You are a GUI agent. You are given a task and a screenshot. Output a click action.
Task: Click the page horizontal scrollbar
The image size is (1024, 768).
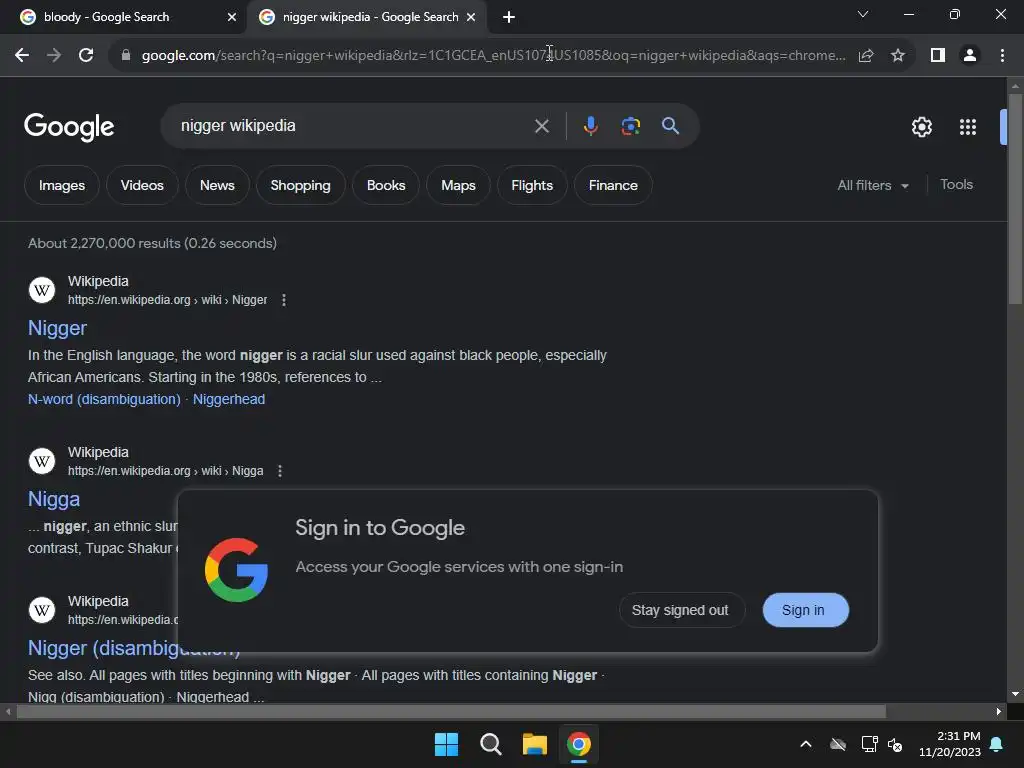pyautogui.click(x=451, y=711)
